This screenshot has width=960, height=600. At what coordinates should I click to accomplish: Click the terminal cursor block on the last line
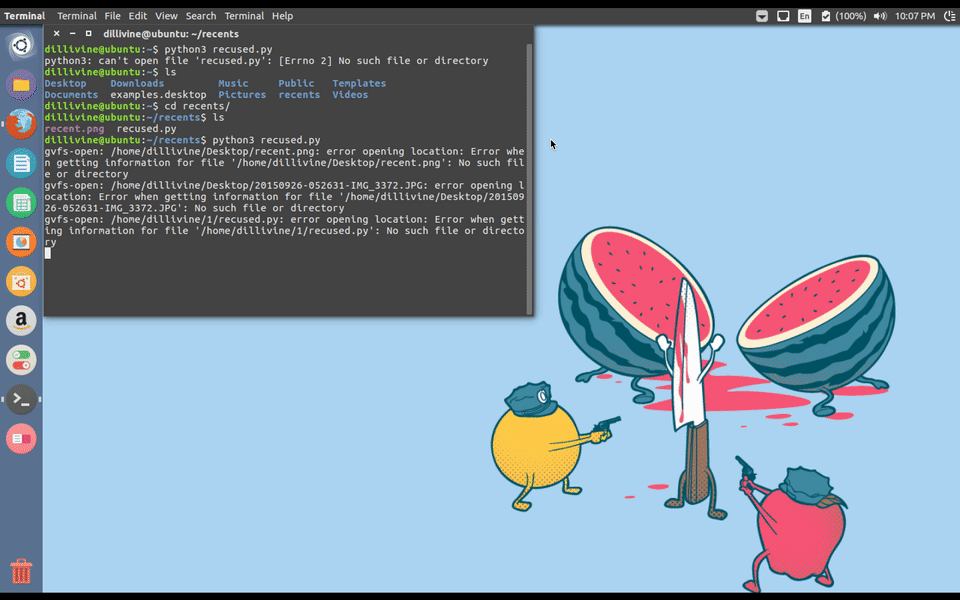48,253
